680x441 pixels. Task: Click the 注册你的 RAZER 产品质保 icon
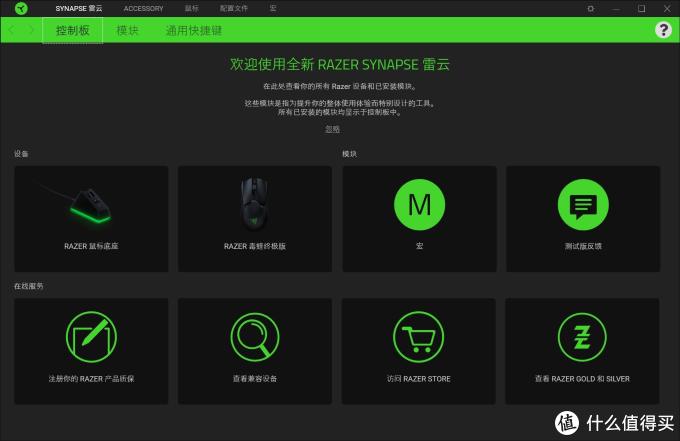pyautogui.click(x=91, y=337)
